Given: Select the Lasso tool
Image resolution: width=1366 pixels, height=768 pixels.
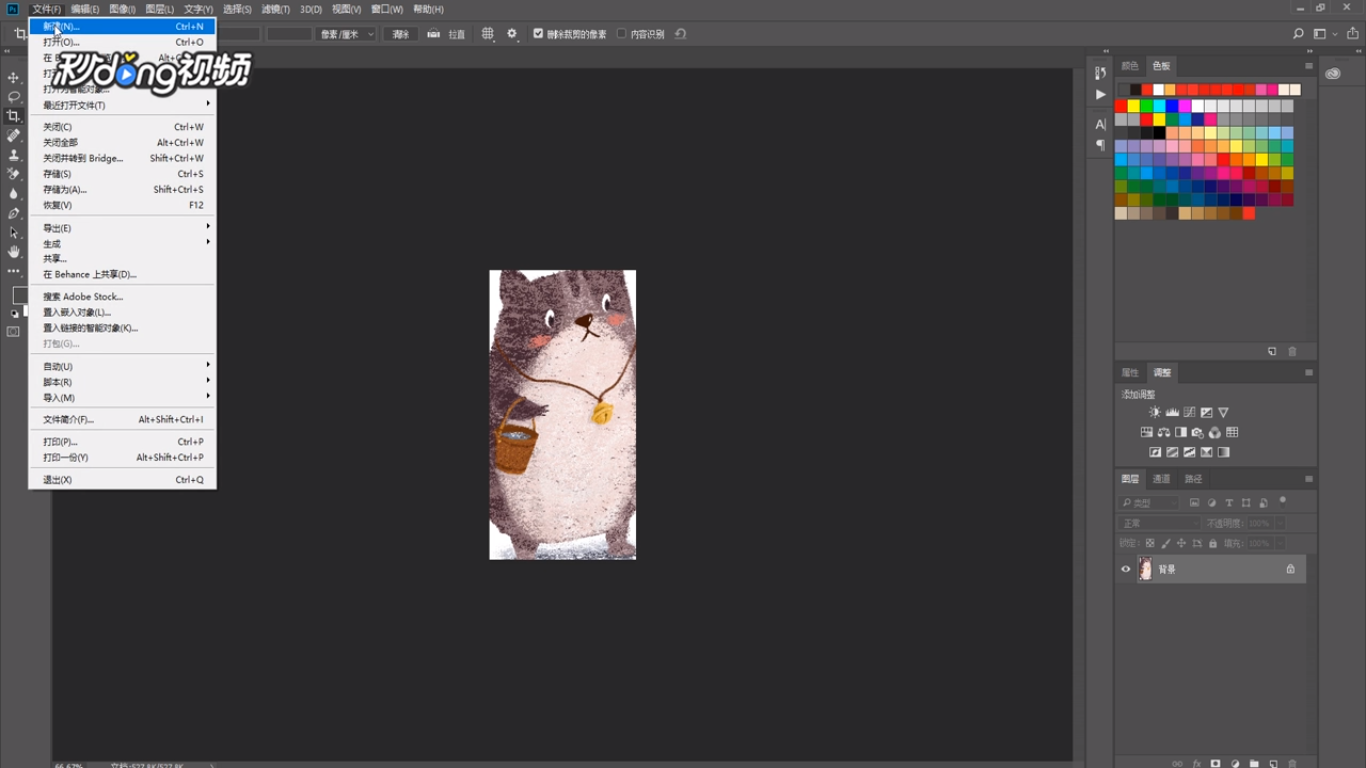Looking at the screenshot, I should click(x=14, y=97).
